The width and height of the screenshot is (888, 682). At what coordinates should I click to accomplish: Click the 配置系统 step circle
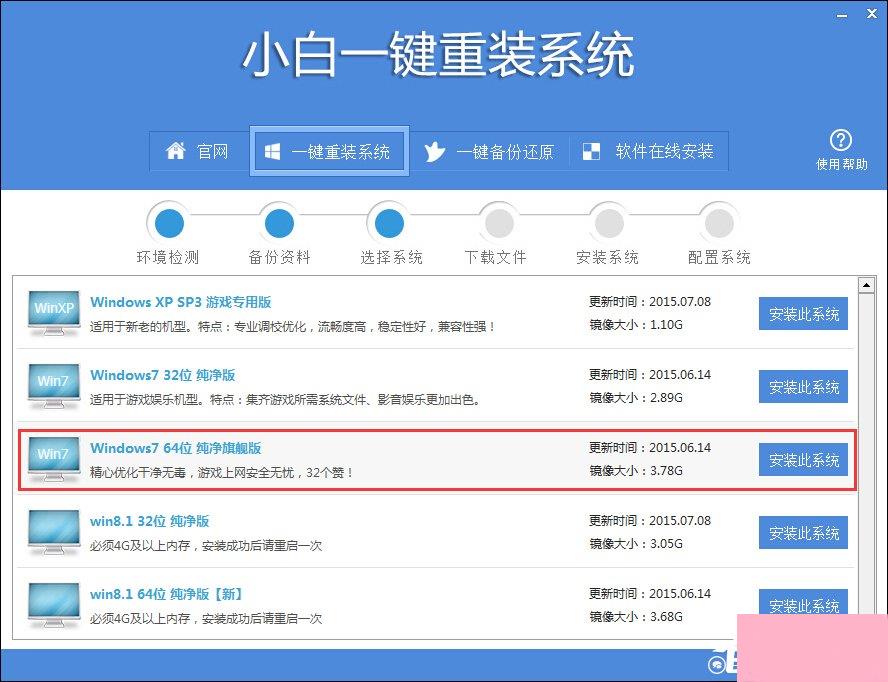(719, 223)
